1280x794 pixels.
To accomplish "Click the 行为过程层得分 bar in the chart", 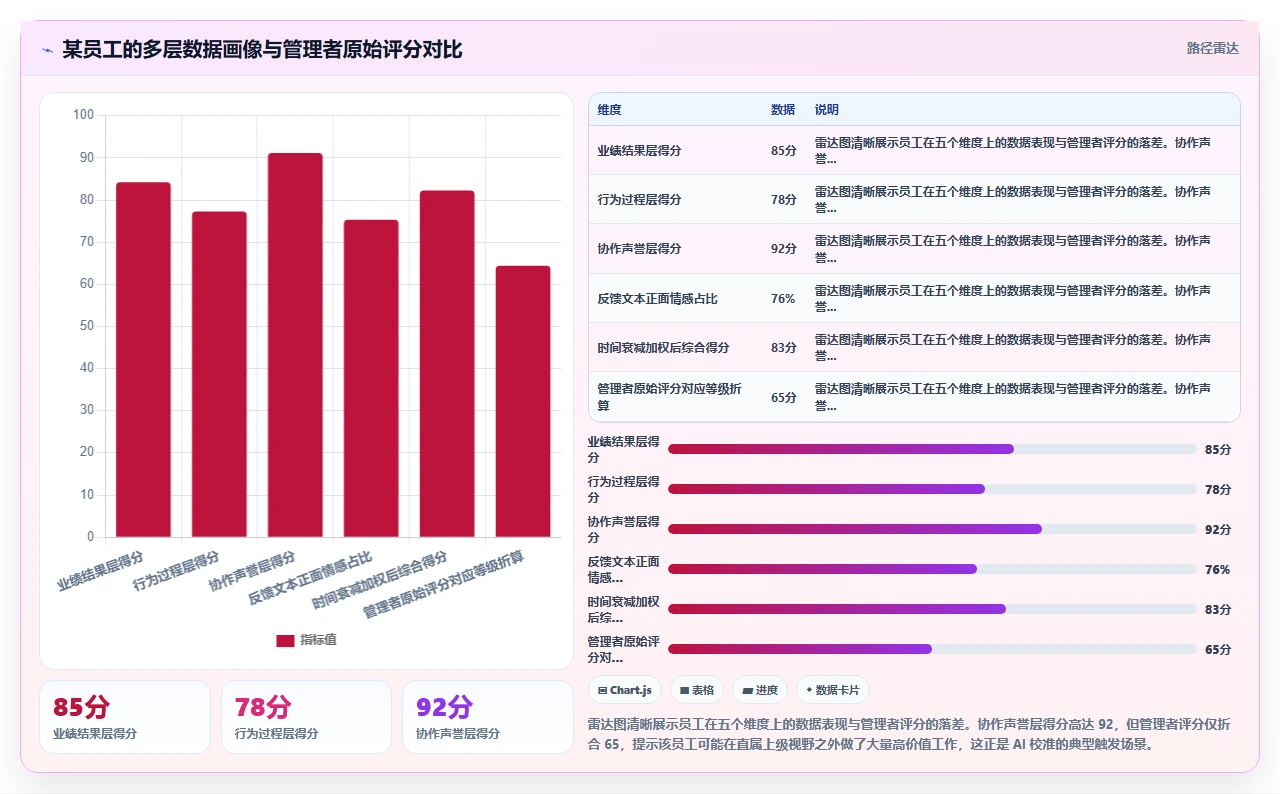I will click(x=219, y=374).
